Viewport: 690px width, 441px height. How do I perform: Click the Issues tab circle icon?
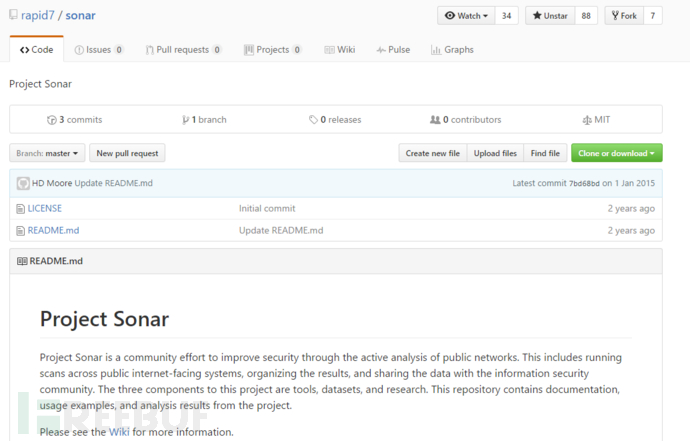point(79,50)
